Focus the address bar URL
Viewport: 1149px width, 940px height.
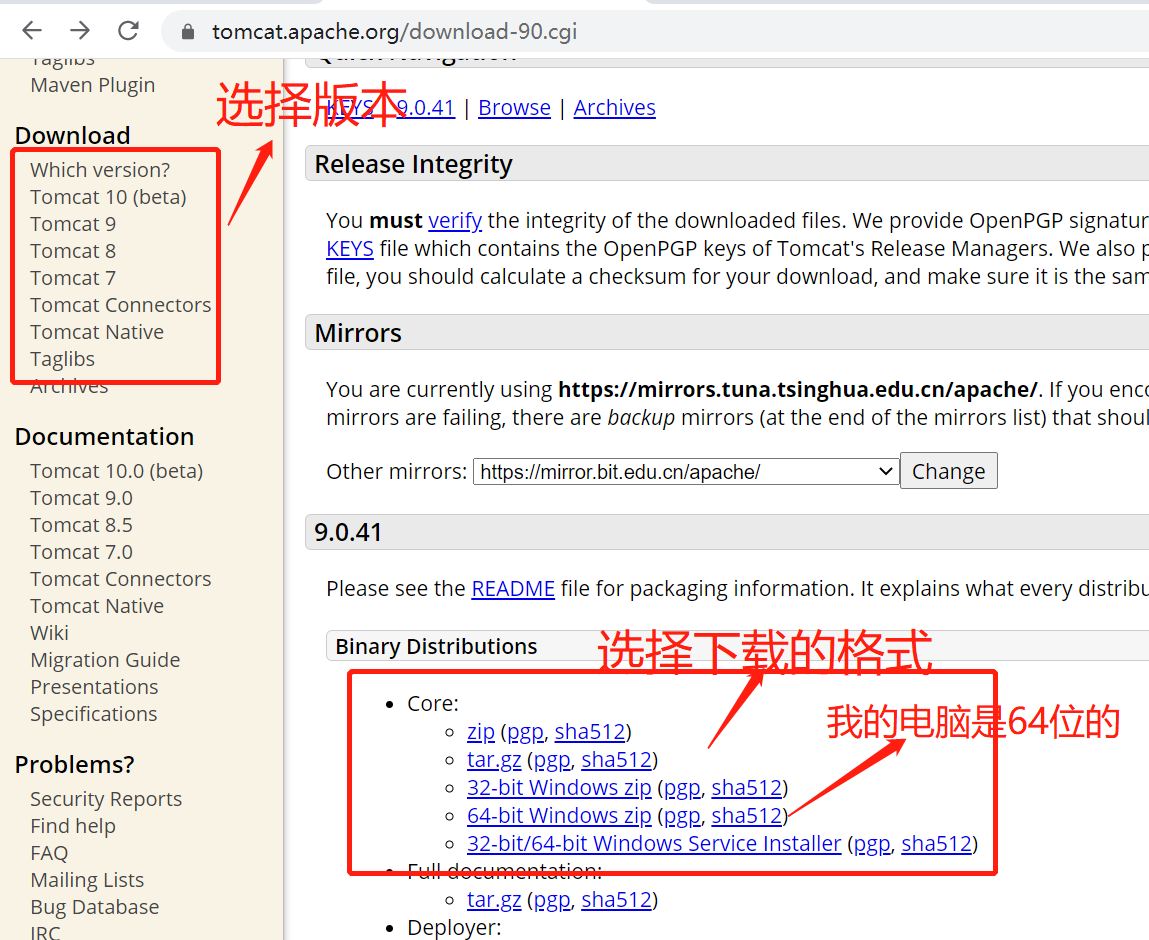coord(394,32)
